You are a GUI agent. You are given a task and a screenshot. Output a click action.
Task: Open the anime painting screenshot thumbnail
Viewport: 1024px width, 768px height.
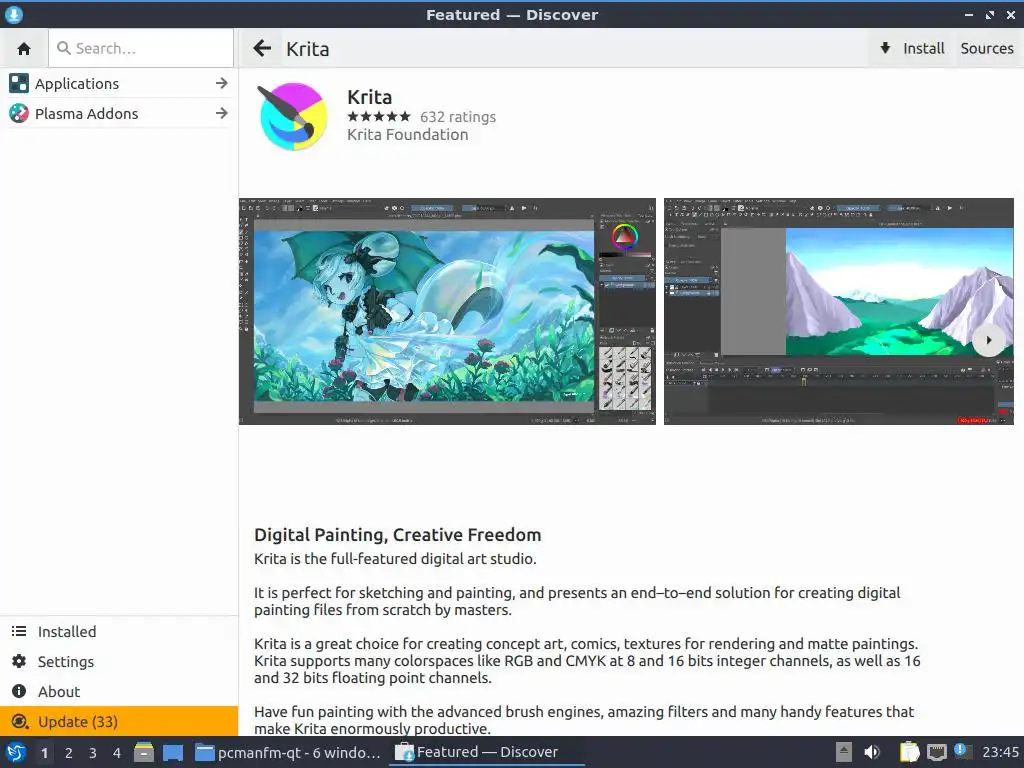[x=447, y=312]
